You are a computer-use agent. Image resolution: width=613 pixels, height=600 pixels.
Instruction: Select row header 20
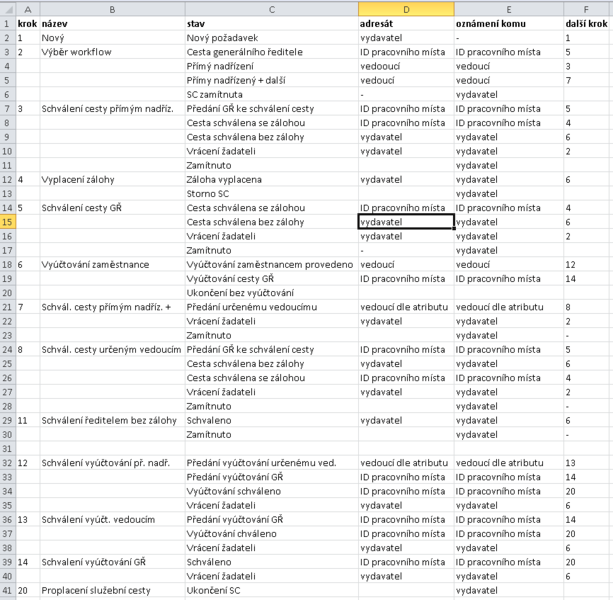(x=8, y=293)
